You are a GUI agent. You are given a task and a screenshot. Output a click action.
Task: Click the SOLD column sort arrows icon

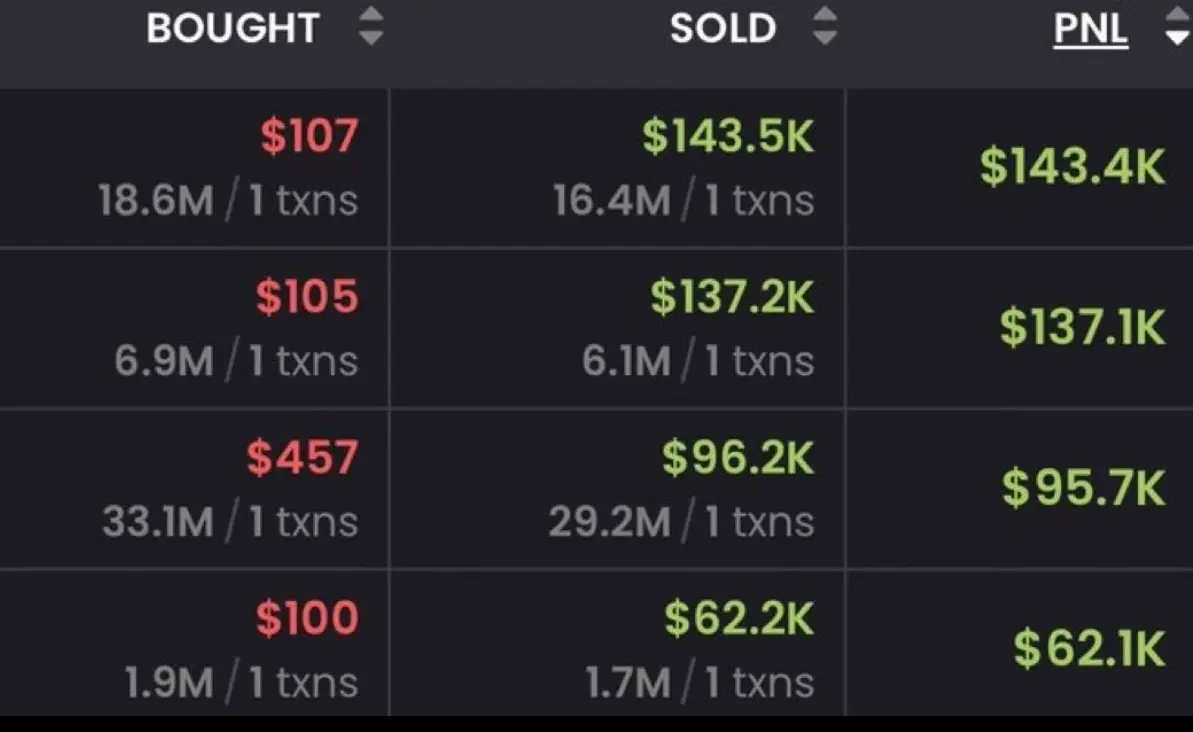(x=825, y=27)
